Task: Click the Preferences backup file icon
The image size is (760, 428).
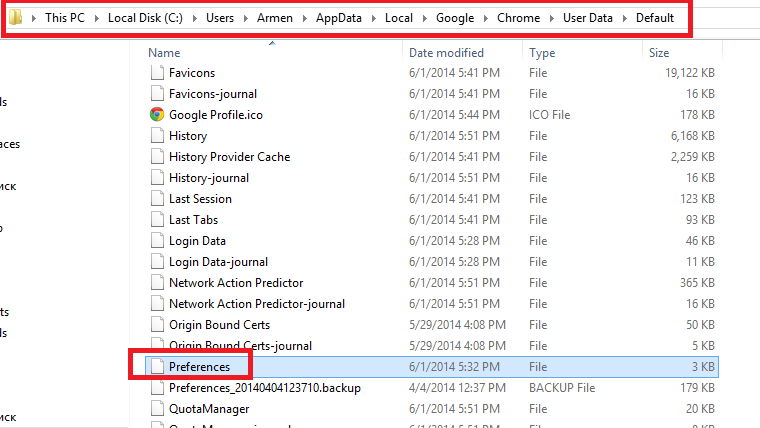Action: point(157,388)
